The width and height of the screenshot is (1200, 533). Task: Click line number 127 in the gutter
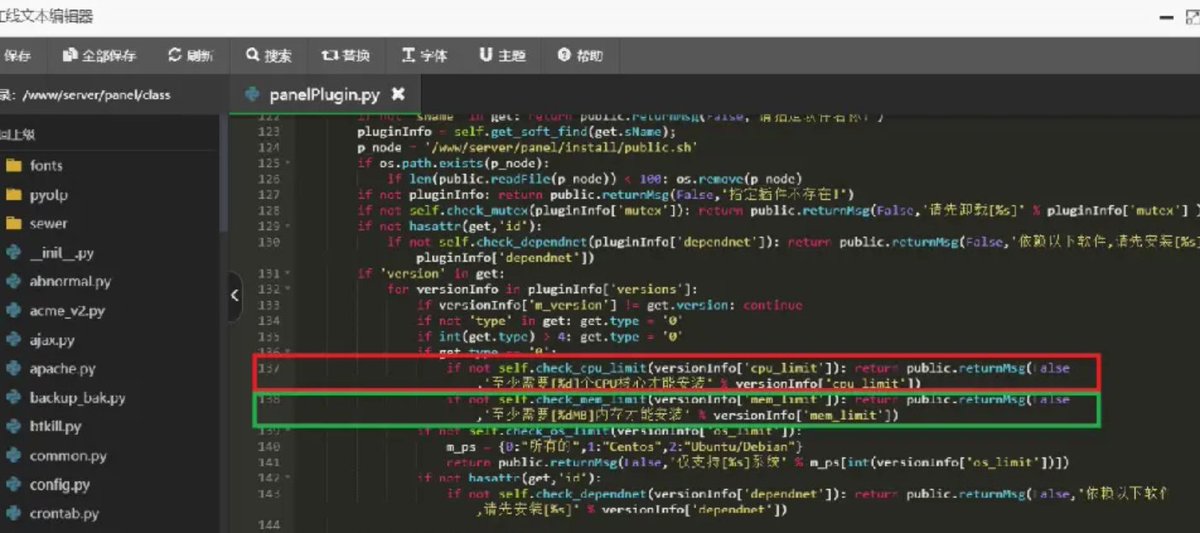(269, 194)
